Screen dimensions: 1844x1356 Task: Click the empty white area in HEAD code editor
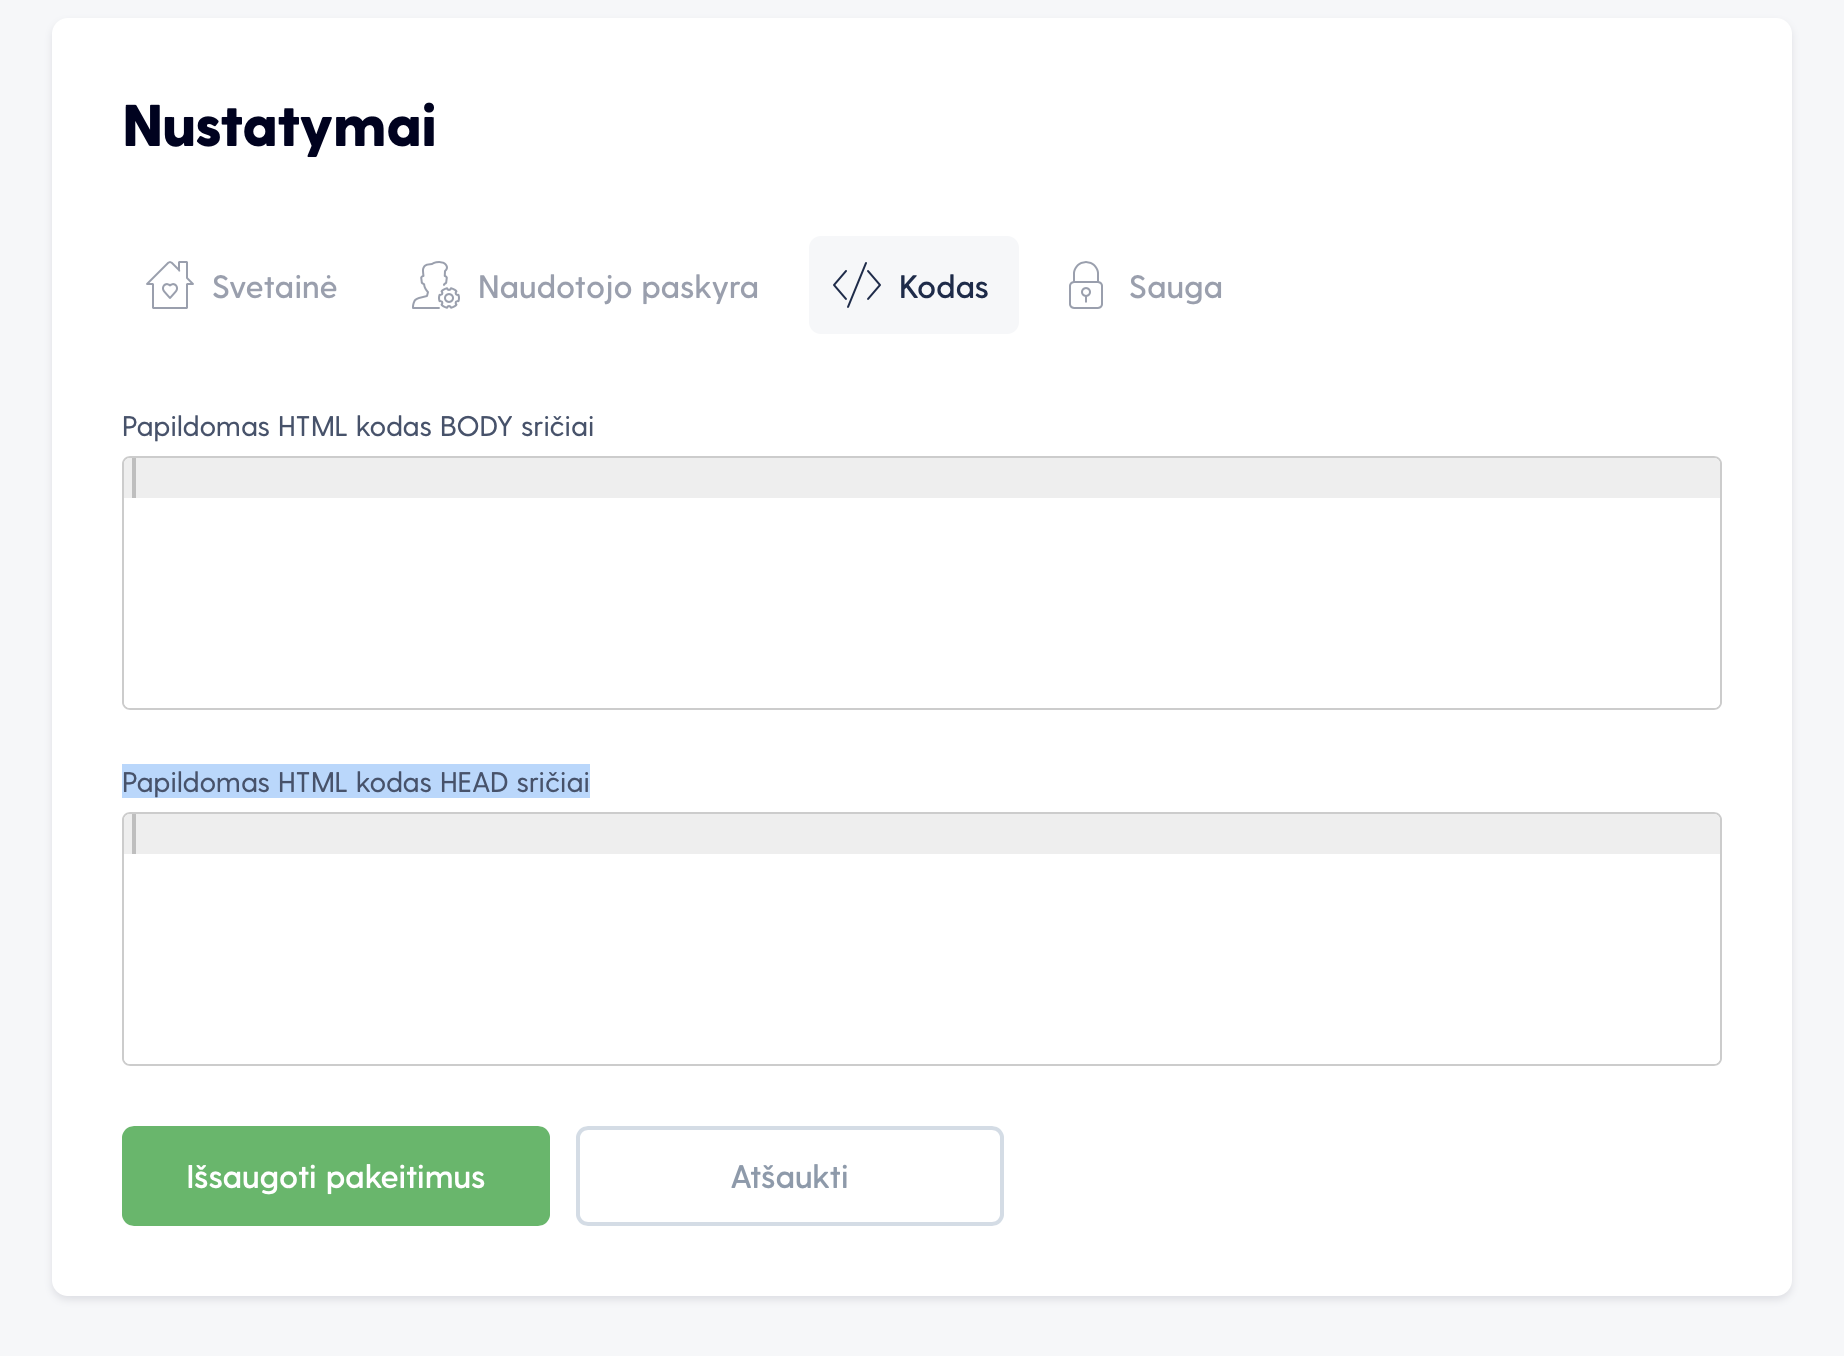tap(922, 958)
